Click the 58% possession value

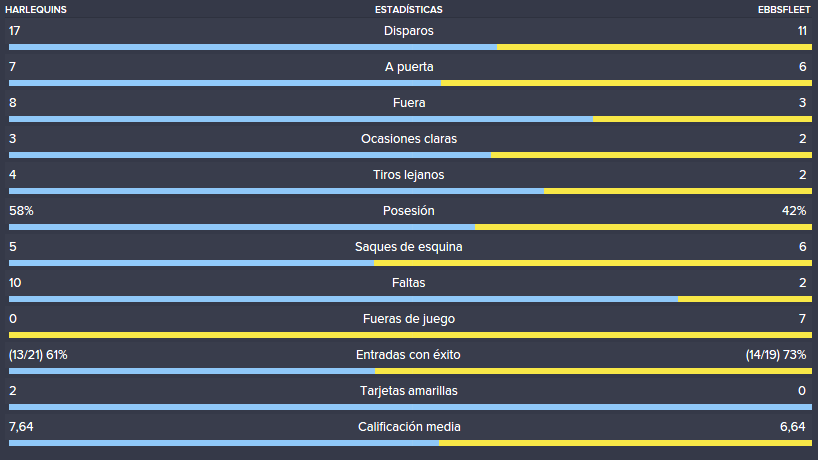point(21,211)
